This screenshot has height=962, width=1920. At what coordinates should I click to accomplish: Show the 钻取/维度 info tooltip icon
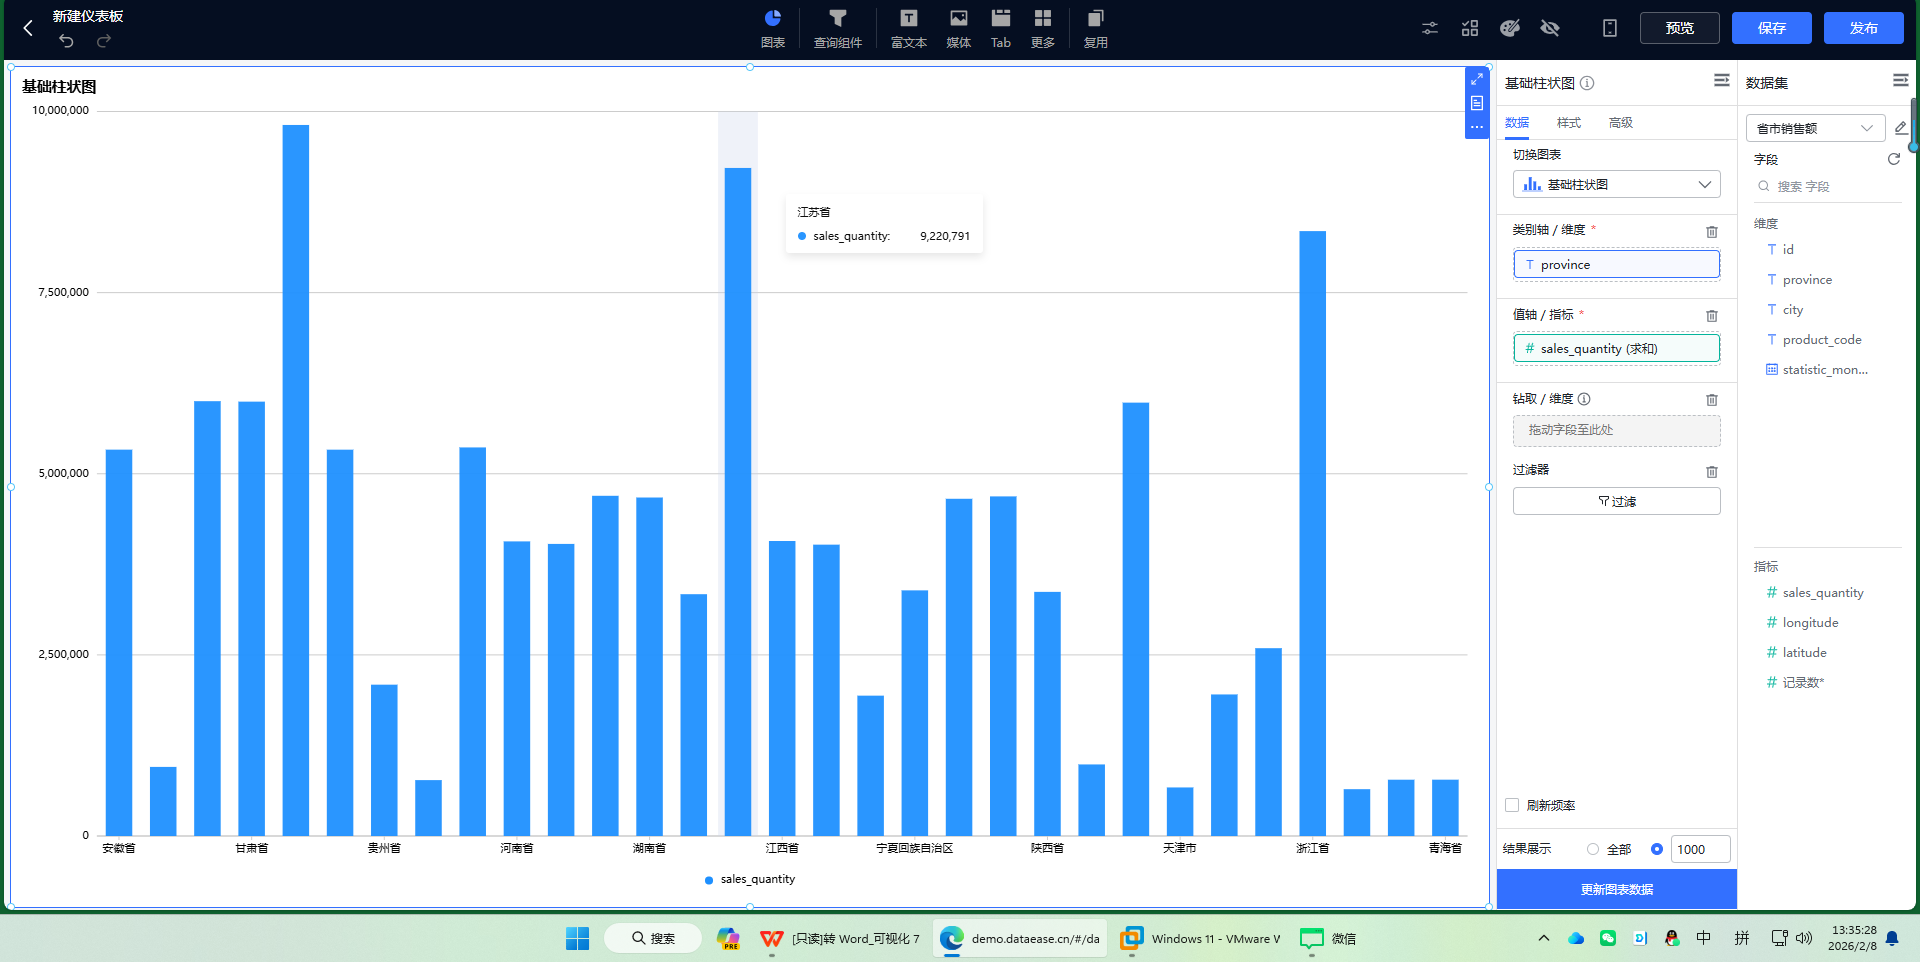tap(1584, 399)
